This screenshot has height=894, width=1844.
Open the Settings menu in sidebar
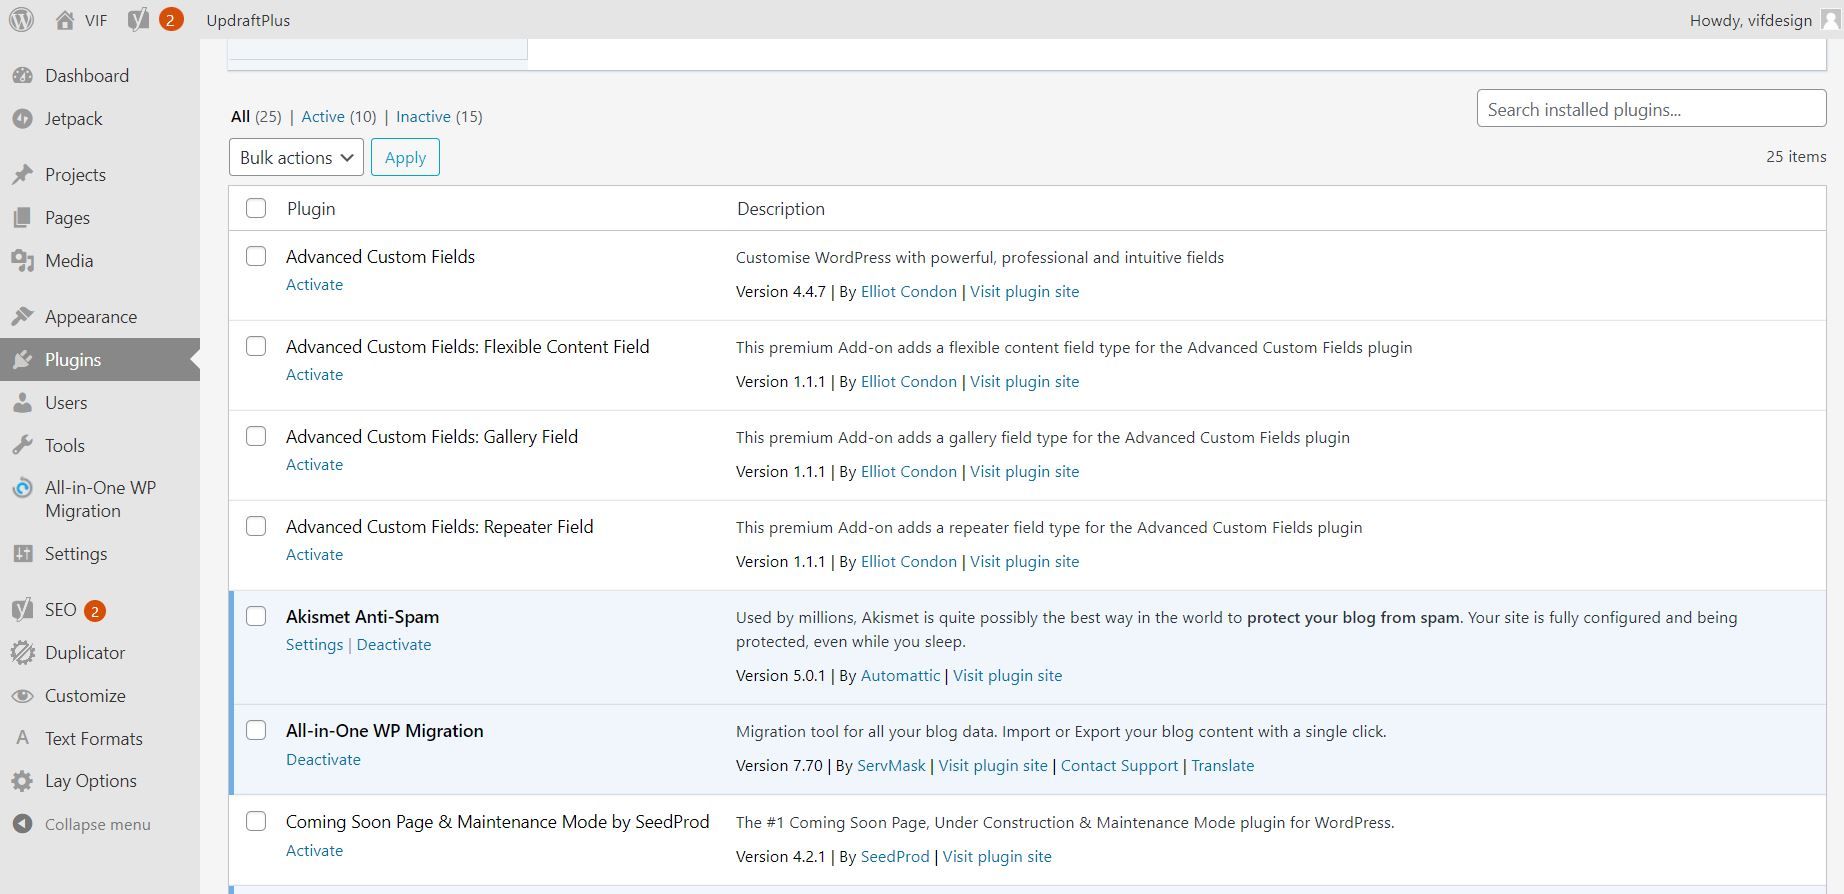76,554
